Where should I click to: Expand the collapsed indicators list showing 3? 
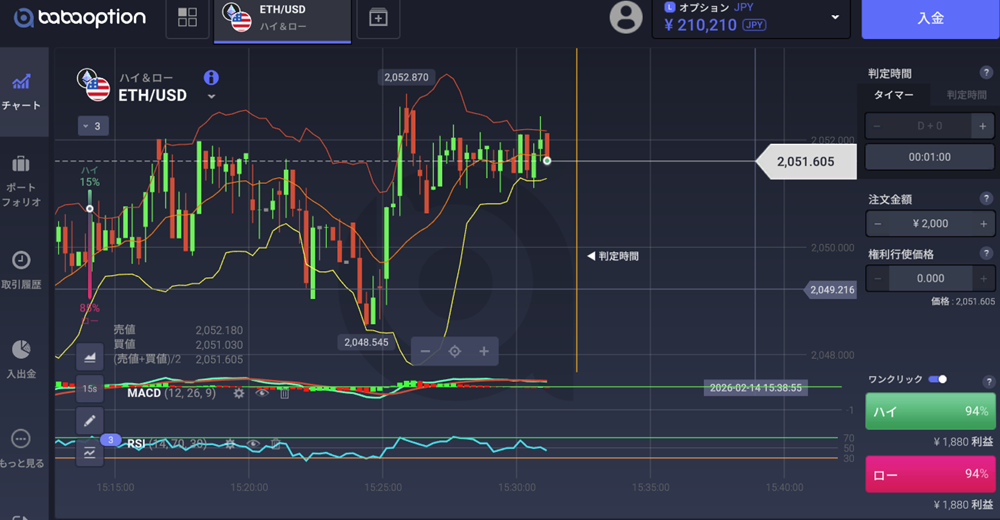tap(91, 126)
